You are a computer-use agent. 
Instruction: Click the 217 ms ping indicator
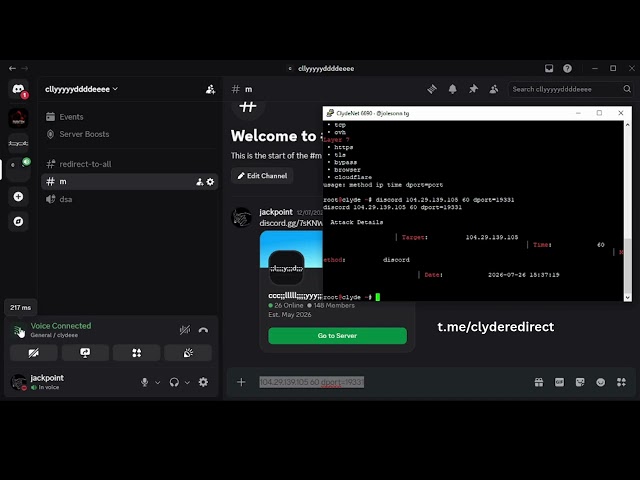click(x=20, y=307)
